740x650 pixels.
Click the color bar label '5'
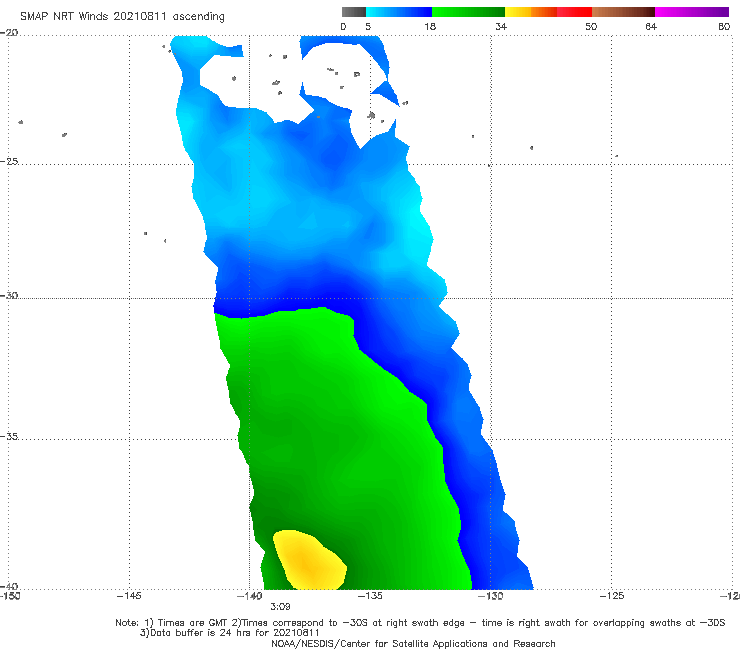tap(368, 27)
